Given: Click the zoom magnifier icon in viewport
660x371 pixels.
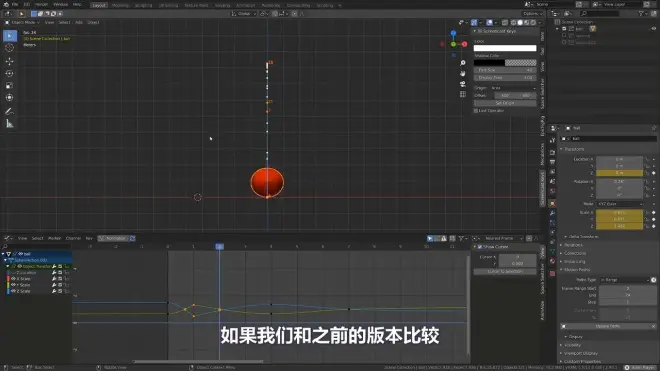Looking at the screenshot, I should (463, 63).
